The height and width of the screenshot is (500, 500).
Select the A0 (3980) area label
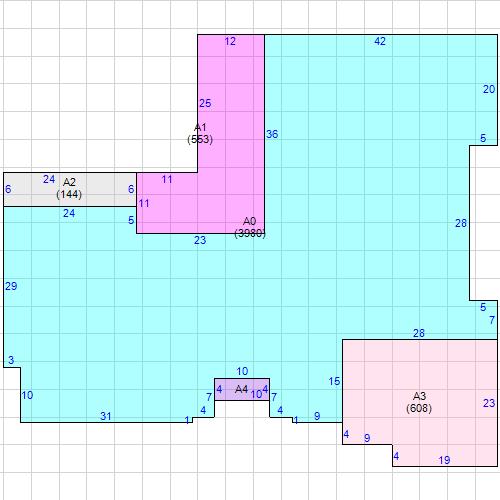tap(250, 227)
